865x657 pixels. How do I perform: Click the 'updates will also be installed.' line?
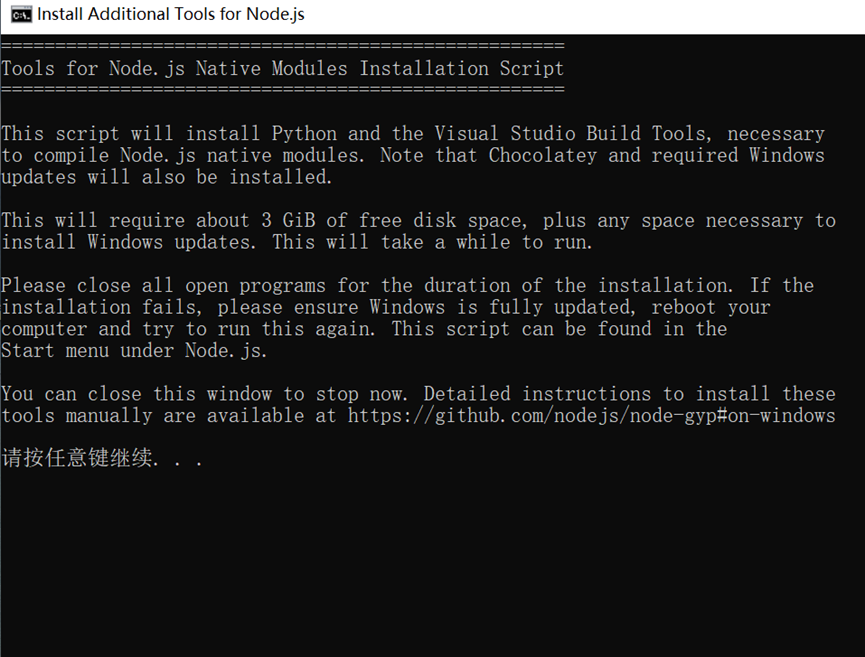coord(166,178)
